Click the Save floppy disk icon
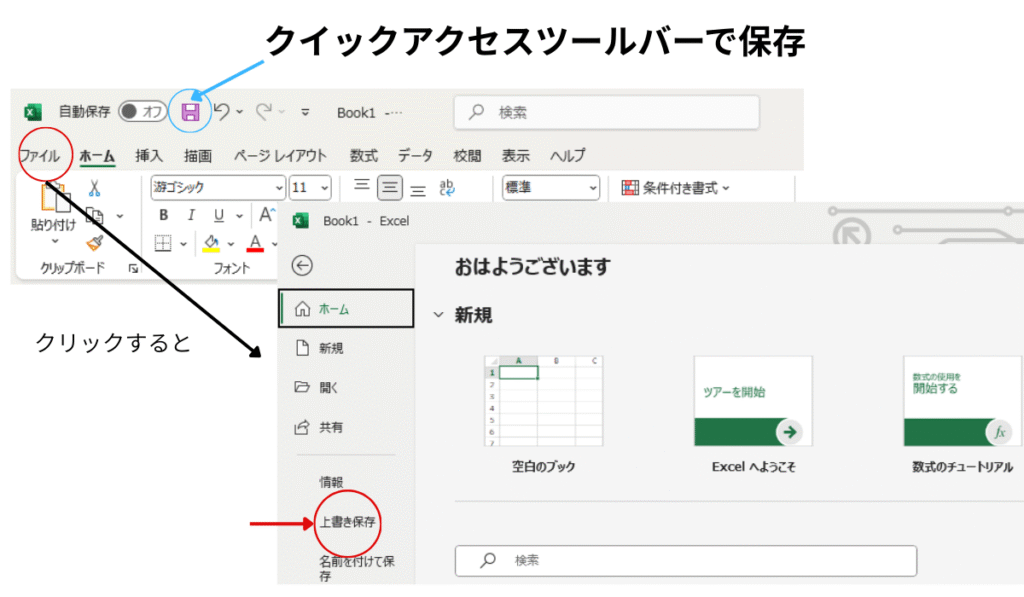The width and height of the screenshot is (1024, 597). coord(190,112)
